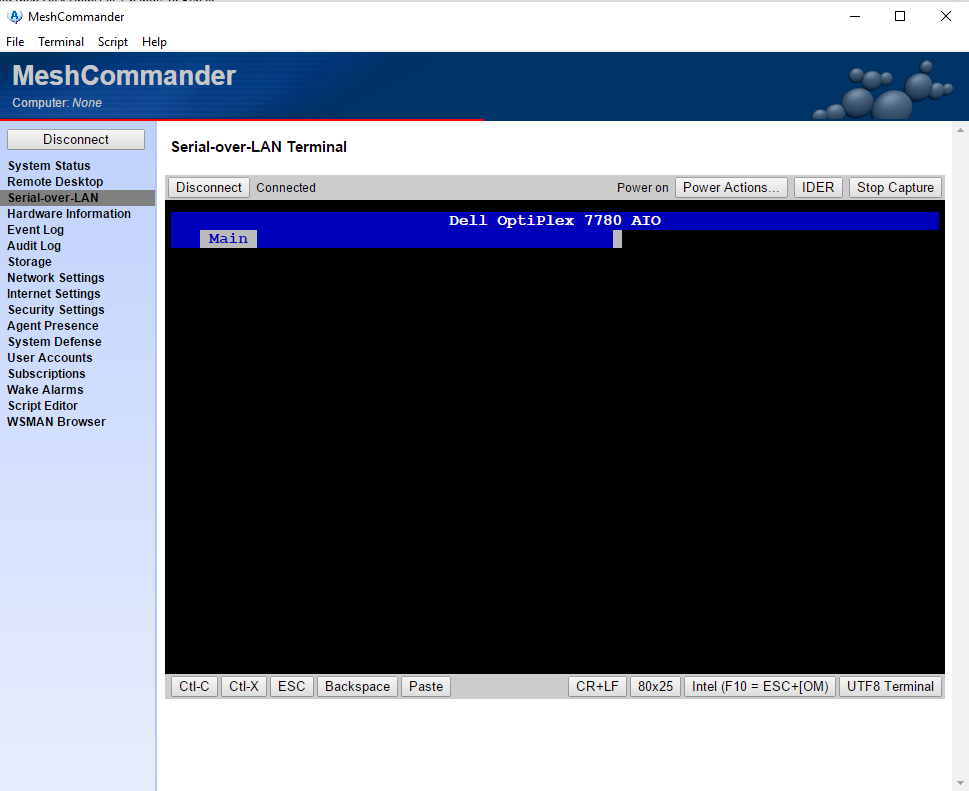The width and height of the screenshot is (969, 791).
Task: Toggle the 80x25 terminal size
Action: (x=656, y=687)
